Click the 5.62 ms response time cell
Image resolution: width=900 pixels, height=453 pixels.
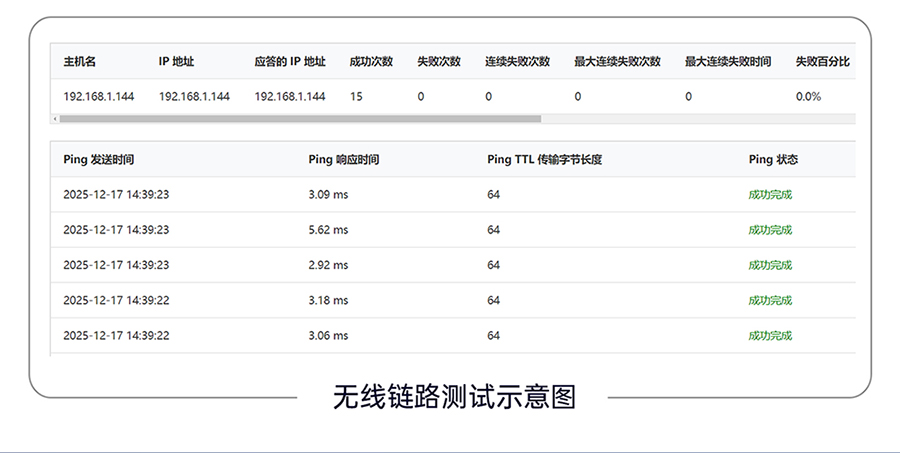(x=328, y=230)
